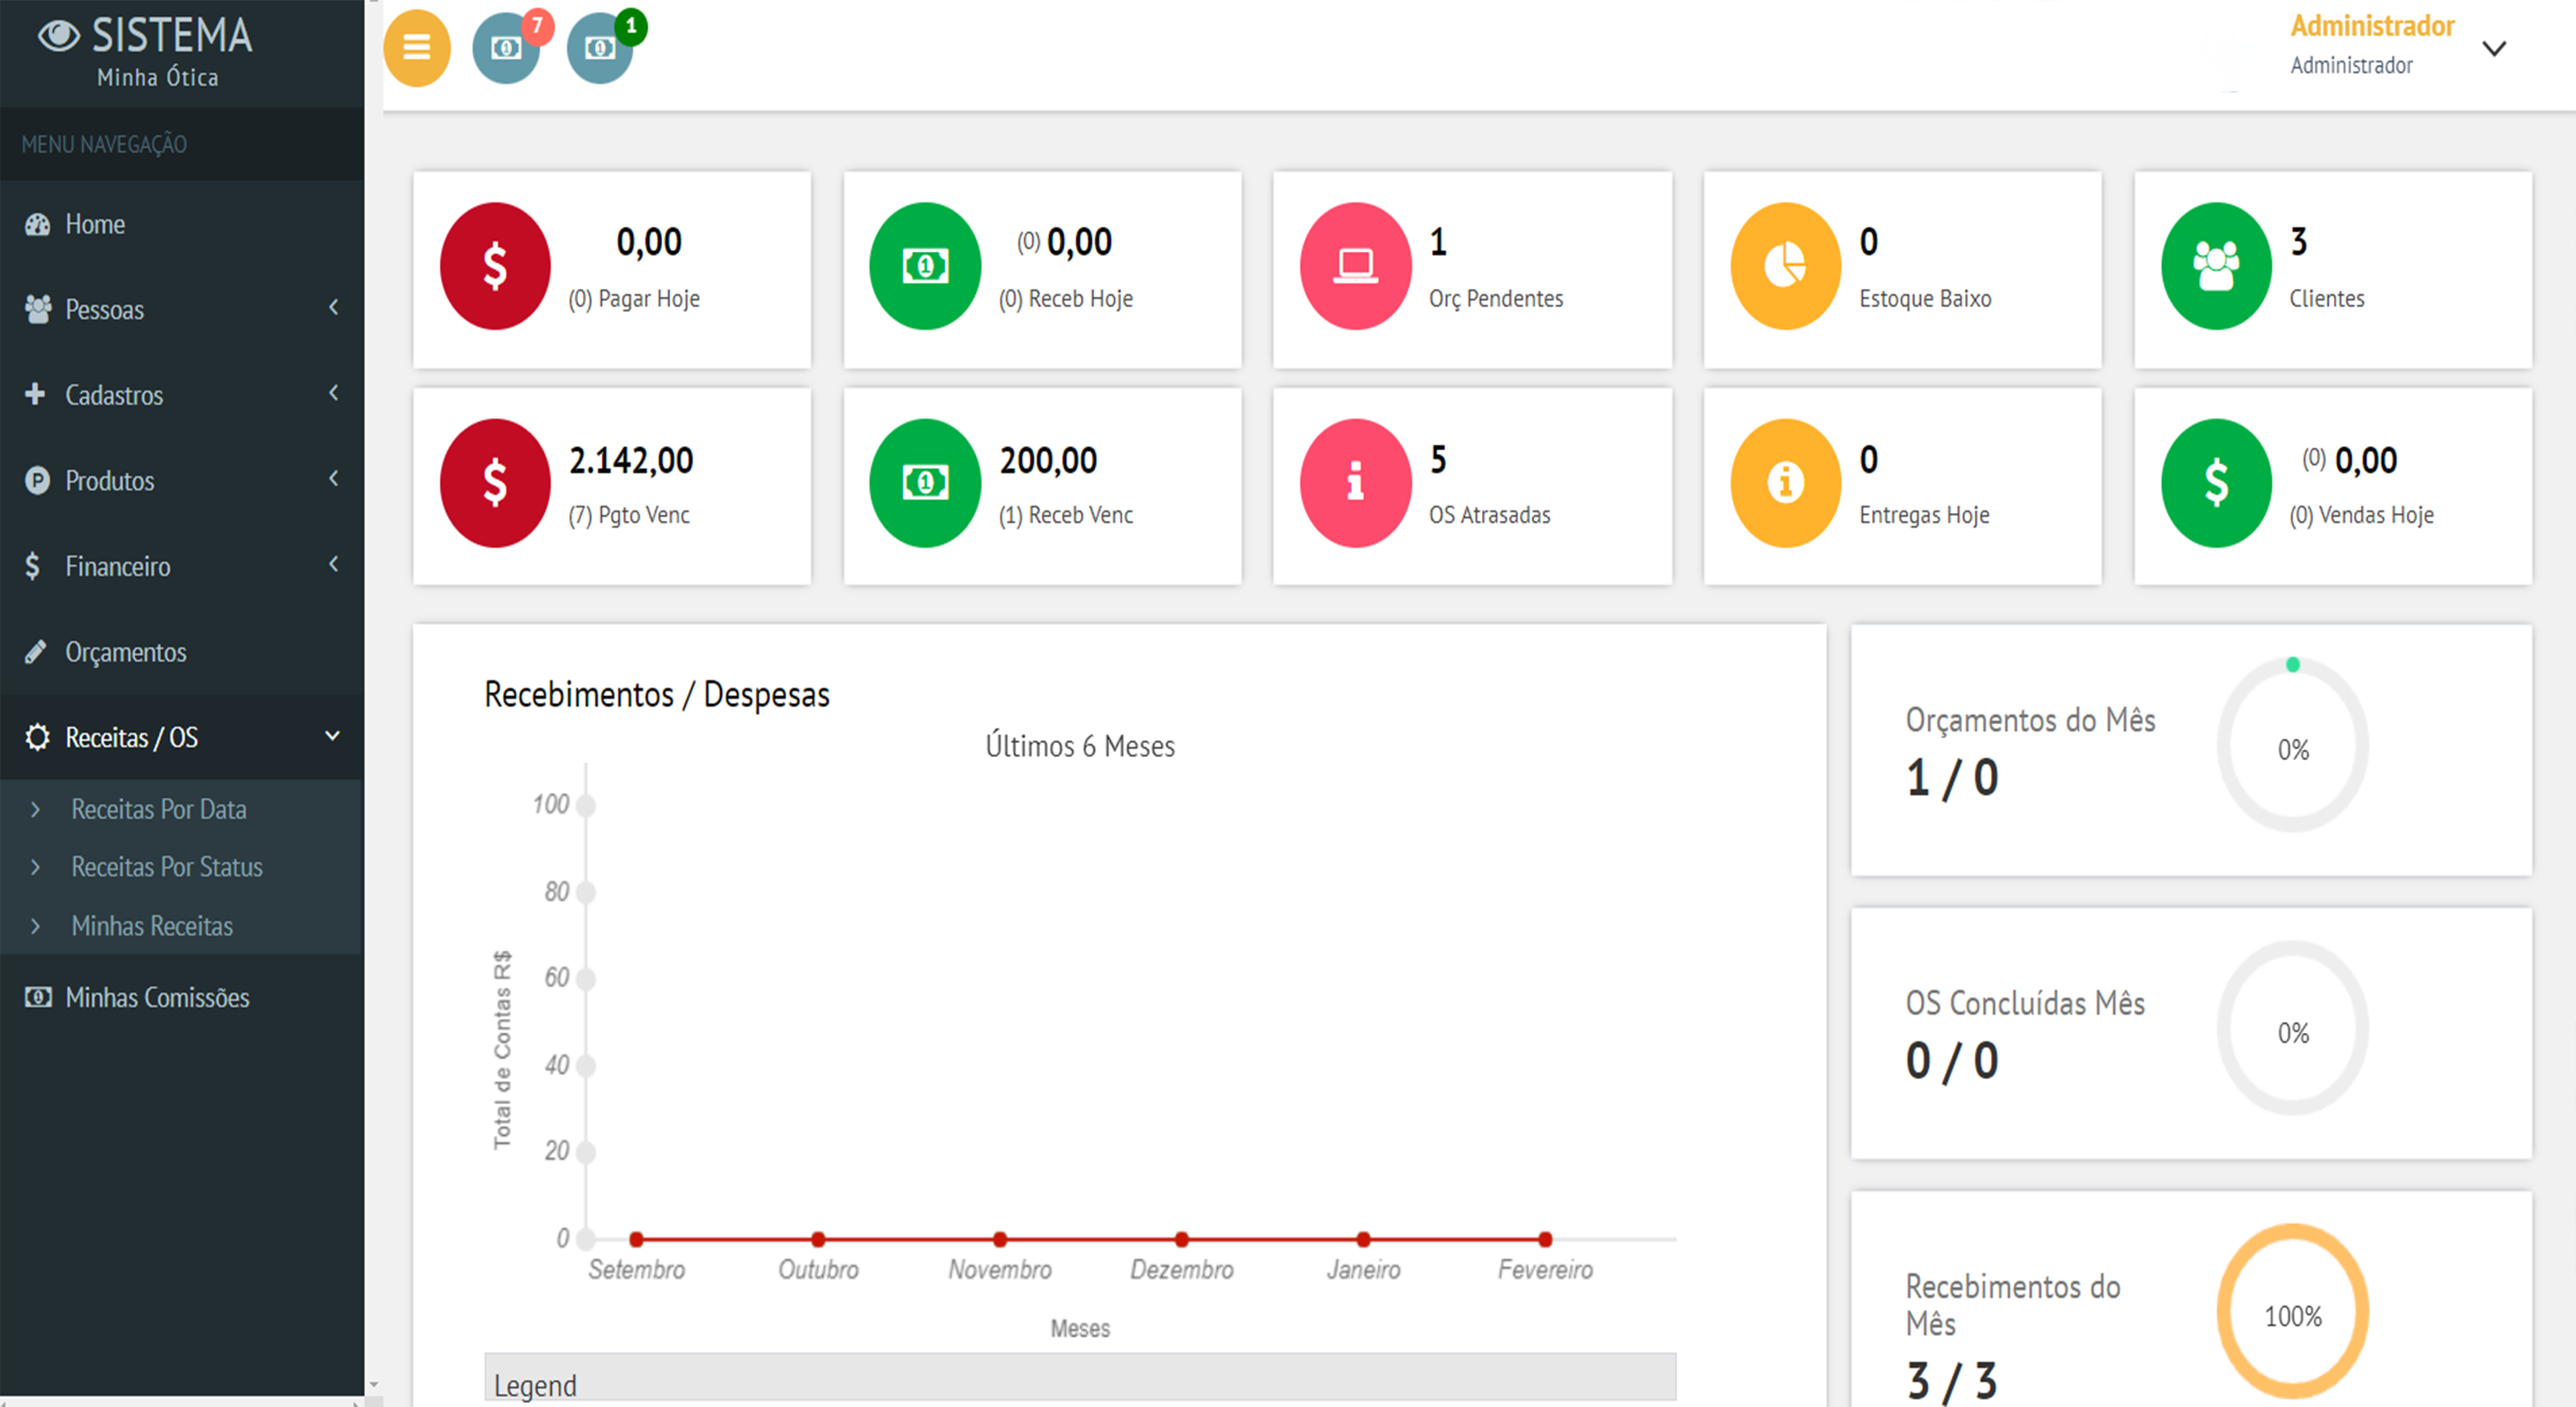Viewport: 2576px width, 1407px height.
Task: Toggle the yellow hamburger menu button
Action: 416,48
